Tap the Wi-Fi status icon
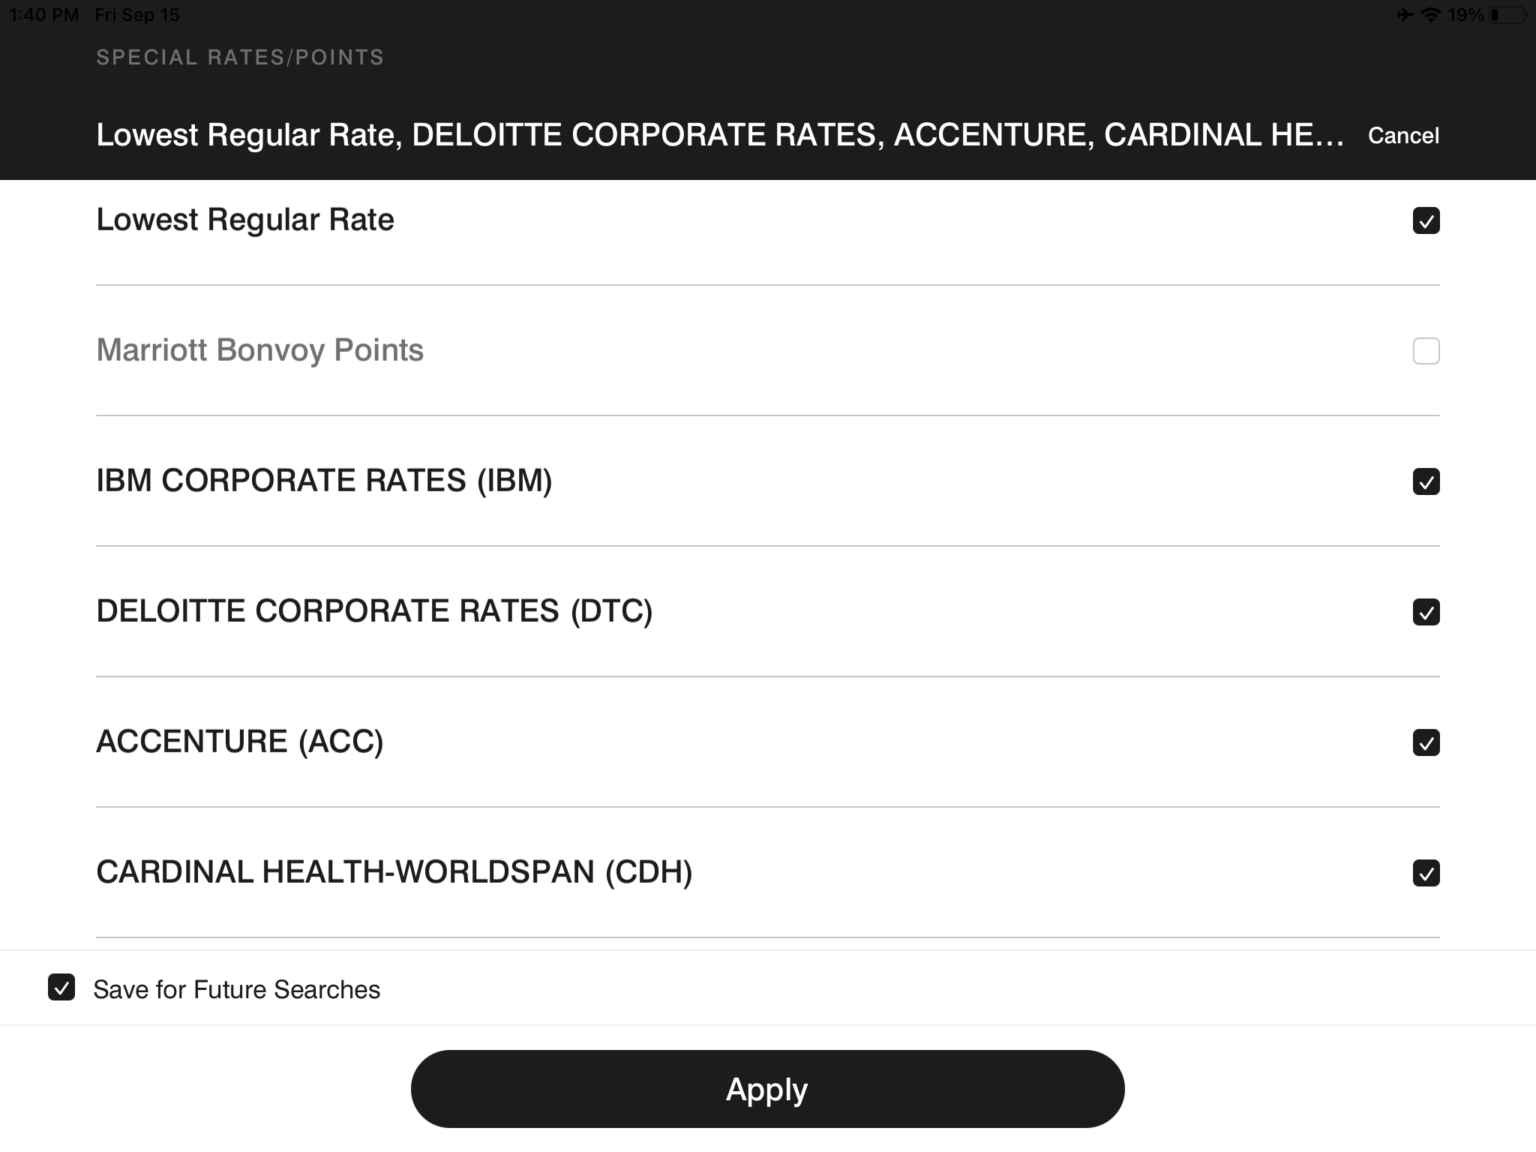 pos(1433,14)
